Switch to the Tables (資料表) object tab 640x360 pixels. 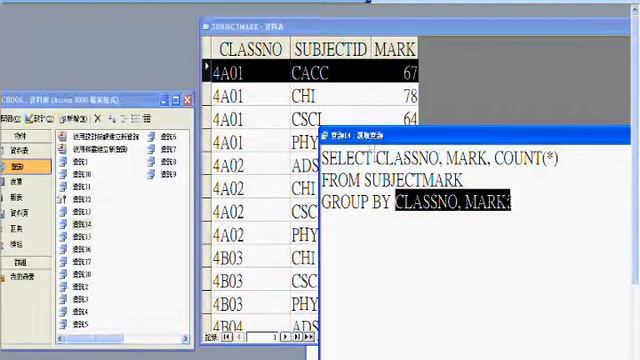click(25, 150)
